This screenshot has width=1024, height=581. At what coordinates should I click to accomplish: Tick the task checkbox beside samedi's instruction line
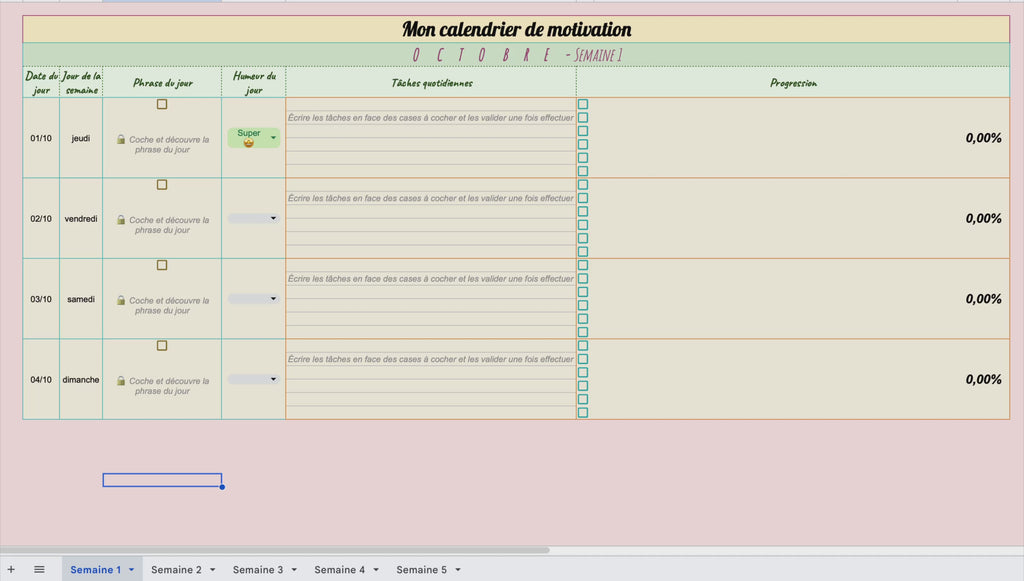(x=583, y=278)
